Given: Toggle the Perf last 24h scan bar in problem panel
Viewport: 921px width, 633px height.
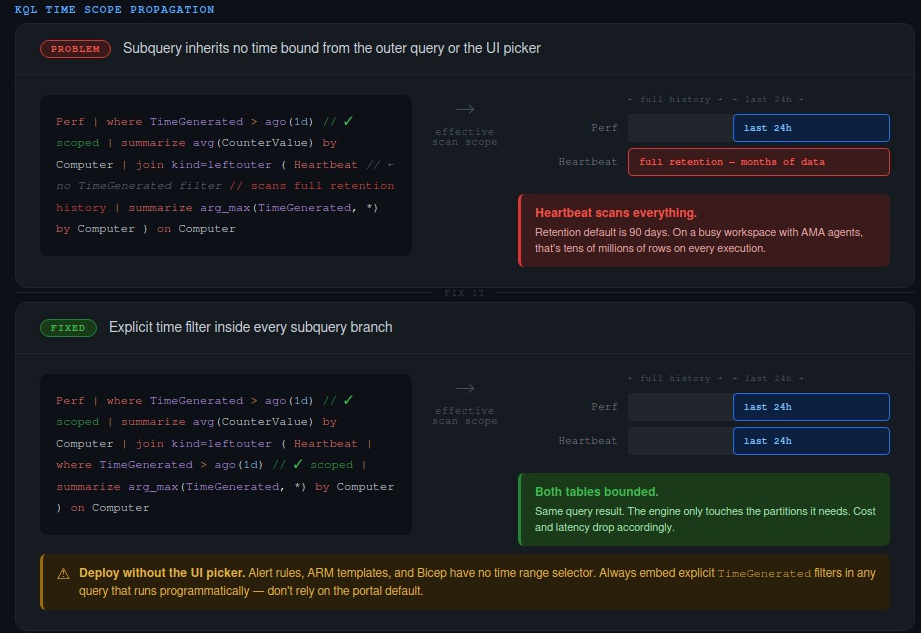Looking at the screenshot, I should (811, 128).
